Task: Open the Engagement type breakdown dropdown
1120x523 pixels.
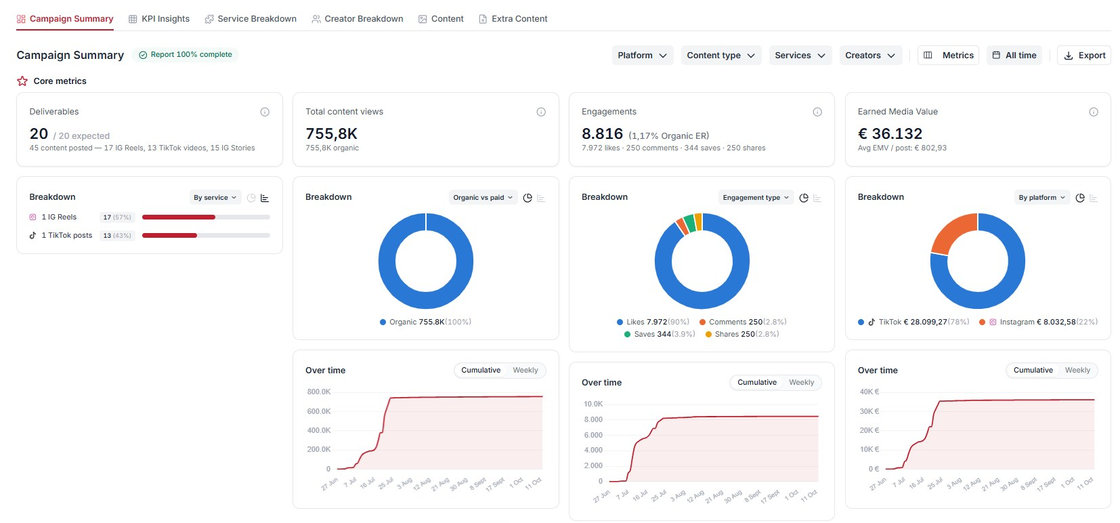Action: point(756,197)
